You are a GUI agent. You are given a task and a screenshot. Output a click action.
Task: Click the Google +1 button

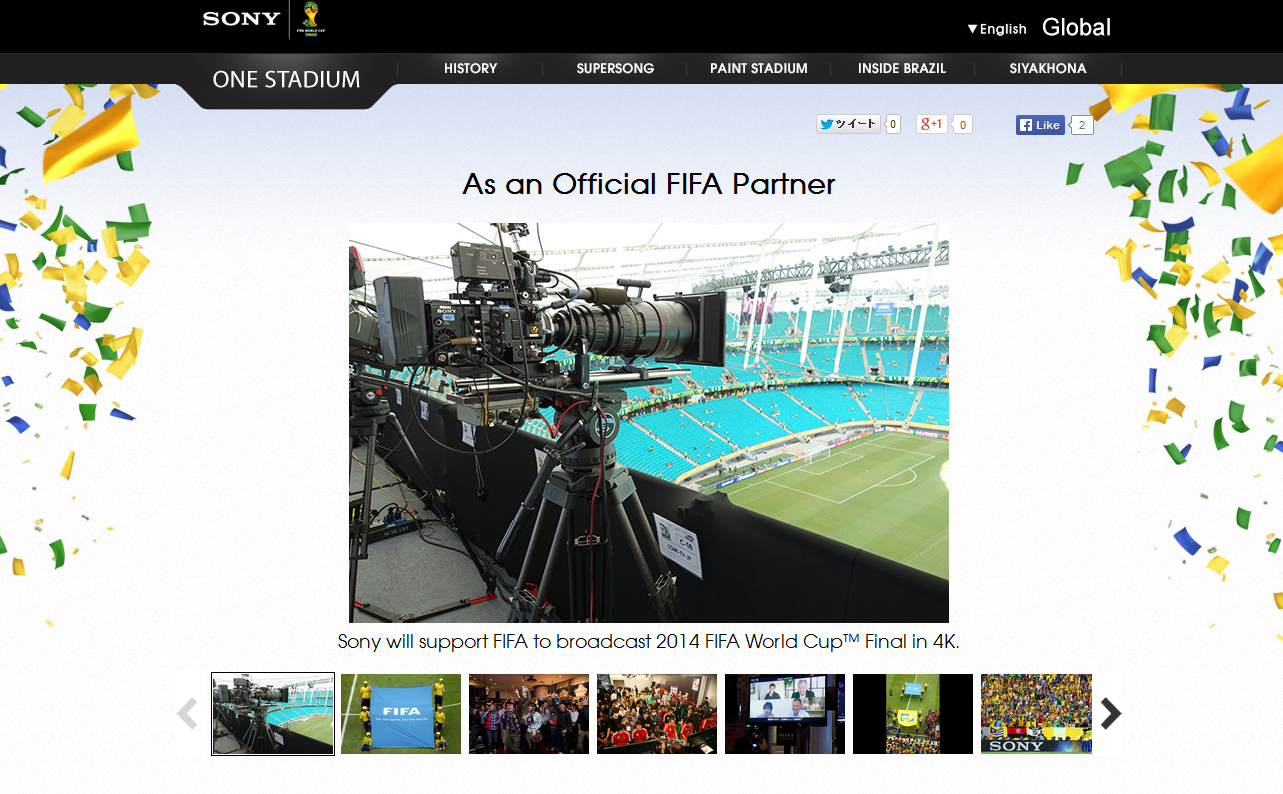pos(932,124)
